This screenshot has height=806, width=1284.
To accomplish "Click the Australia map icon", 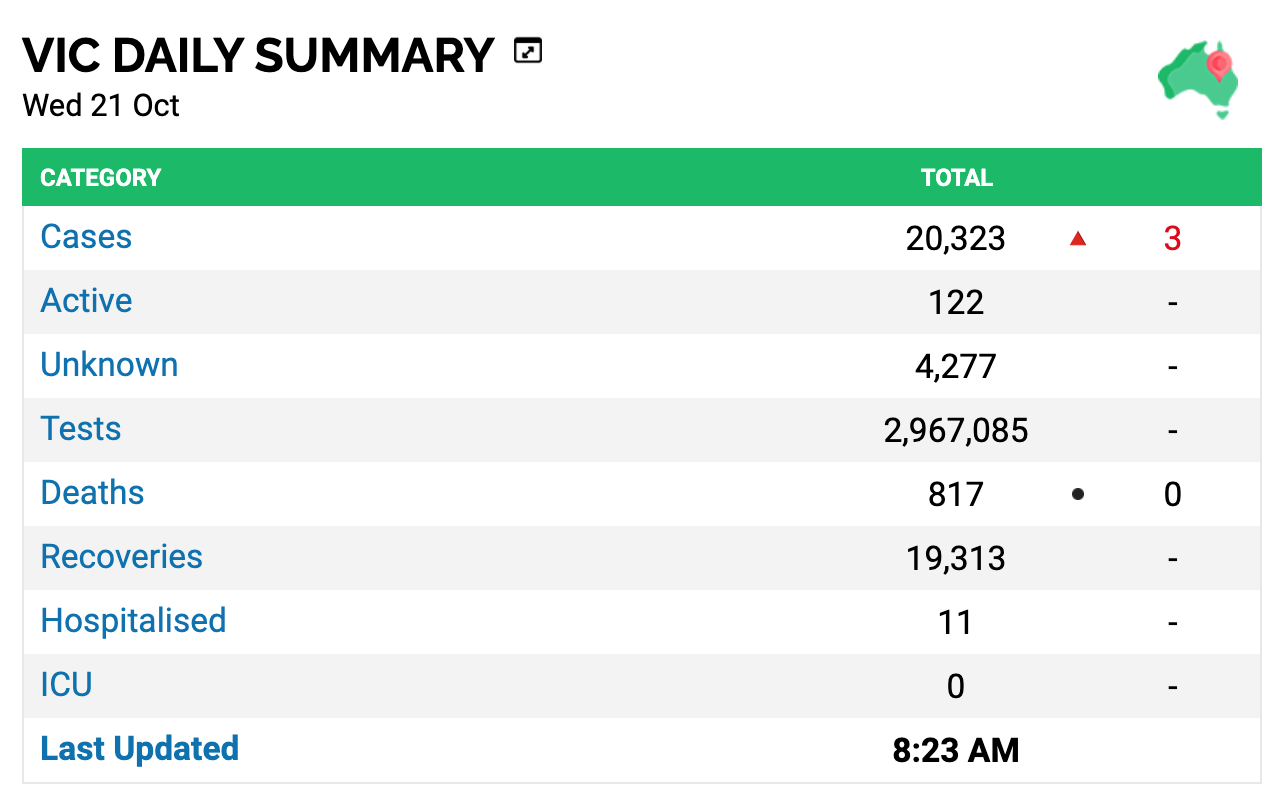I will click(1199, 81).
